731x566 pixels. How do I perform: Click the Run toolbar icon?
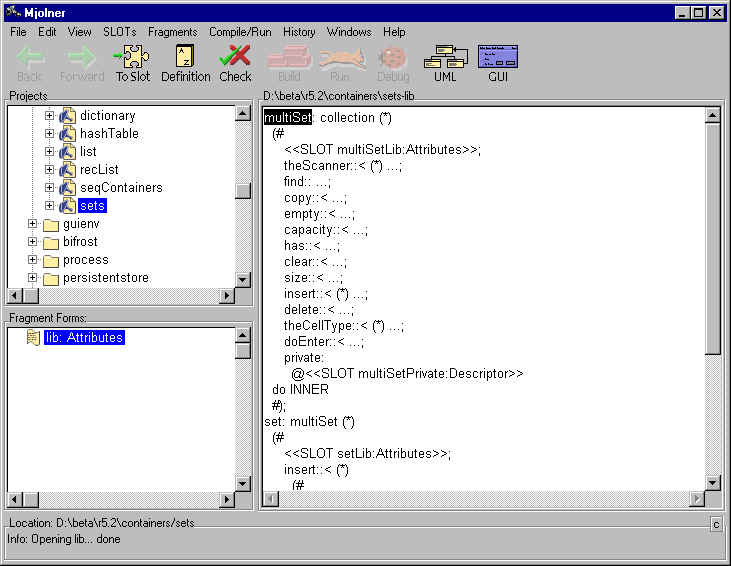point(340,63)
